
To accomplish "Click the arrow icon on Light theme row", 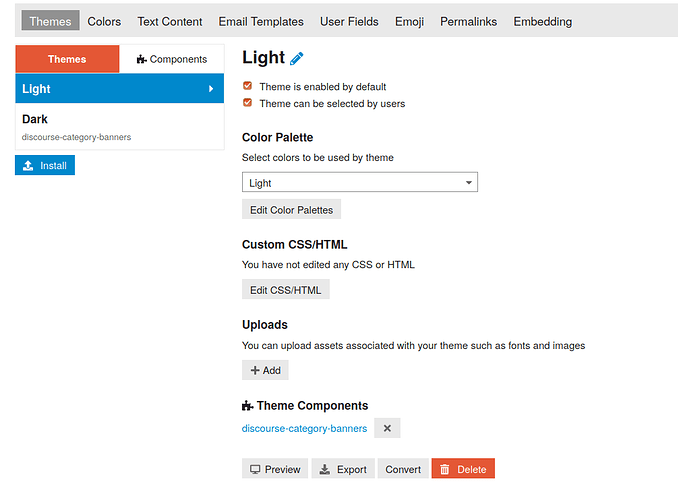I will 211,89.
